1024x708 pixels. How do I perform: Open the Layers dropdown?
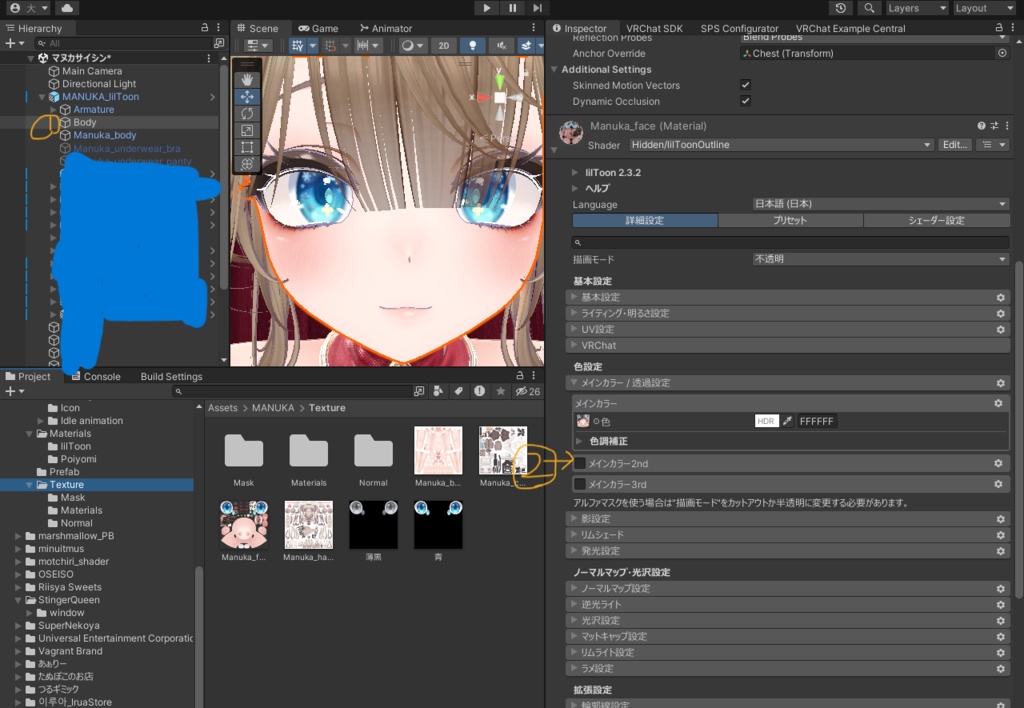pos(917,8)
